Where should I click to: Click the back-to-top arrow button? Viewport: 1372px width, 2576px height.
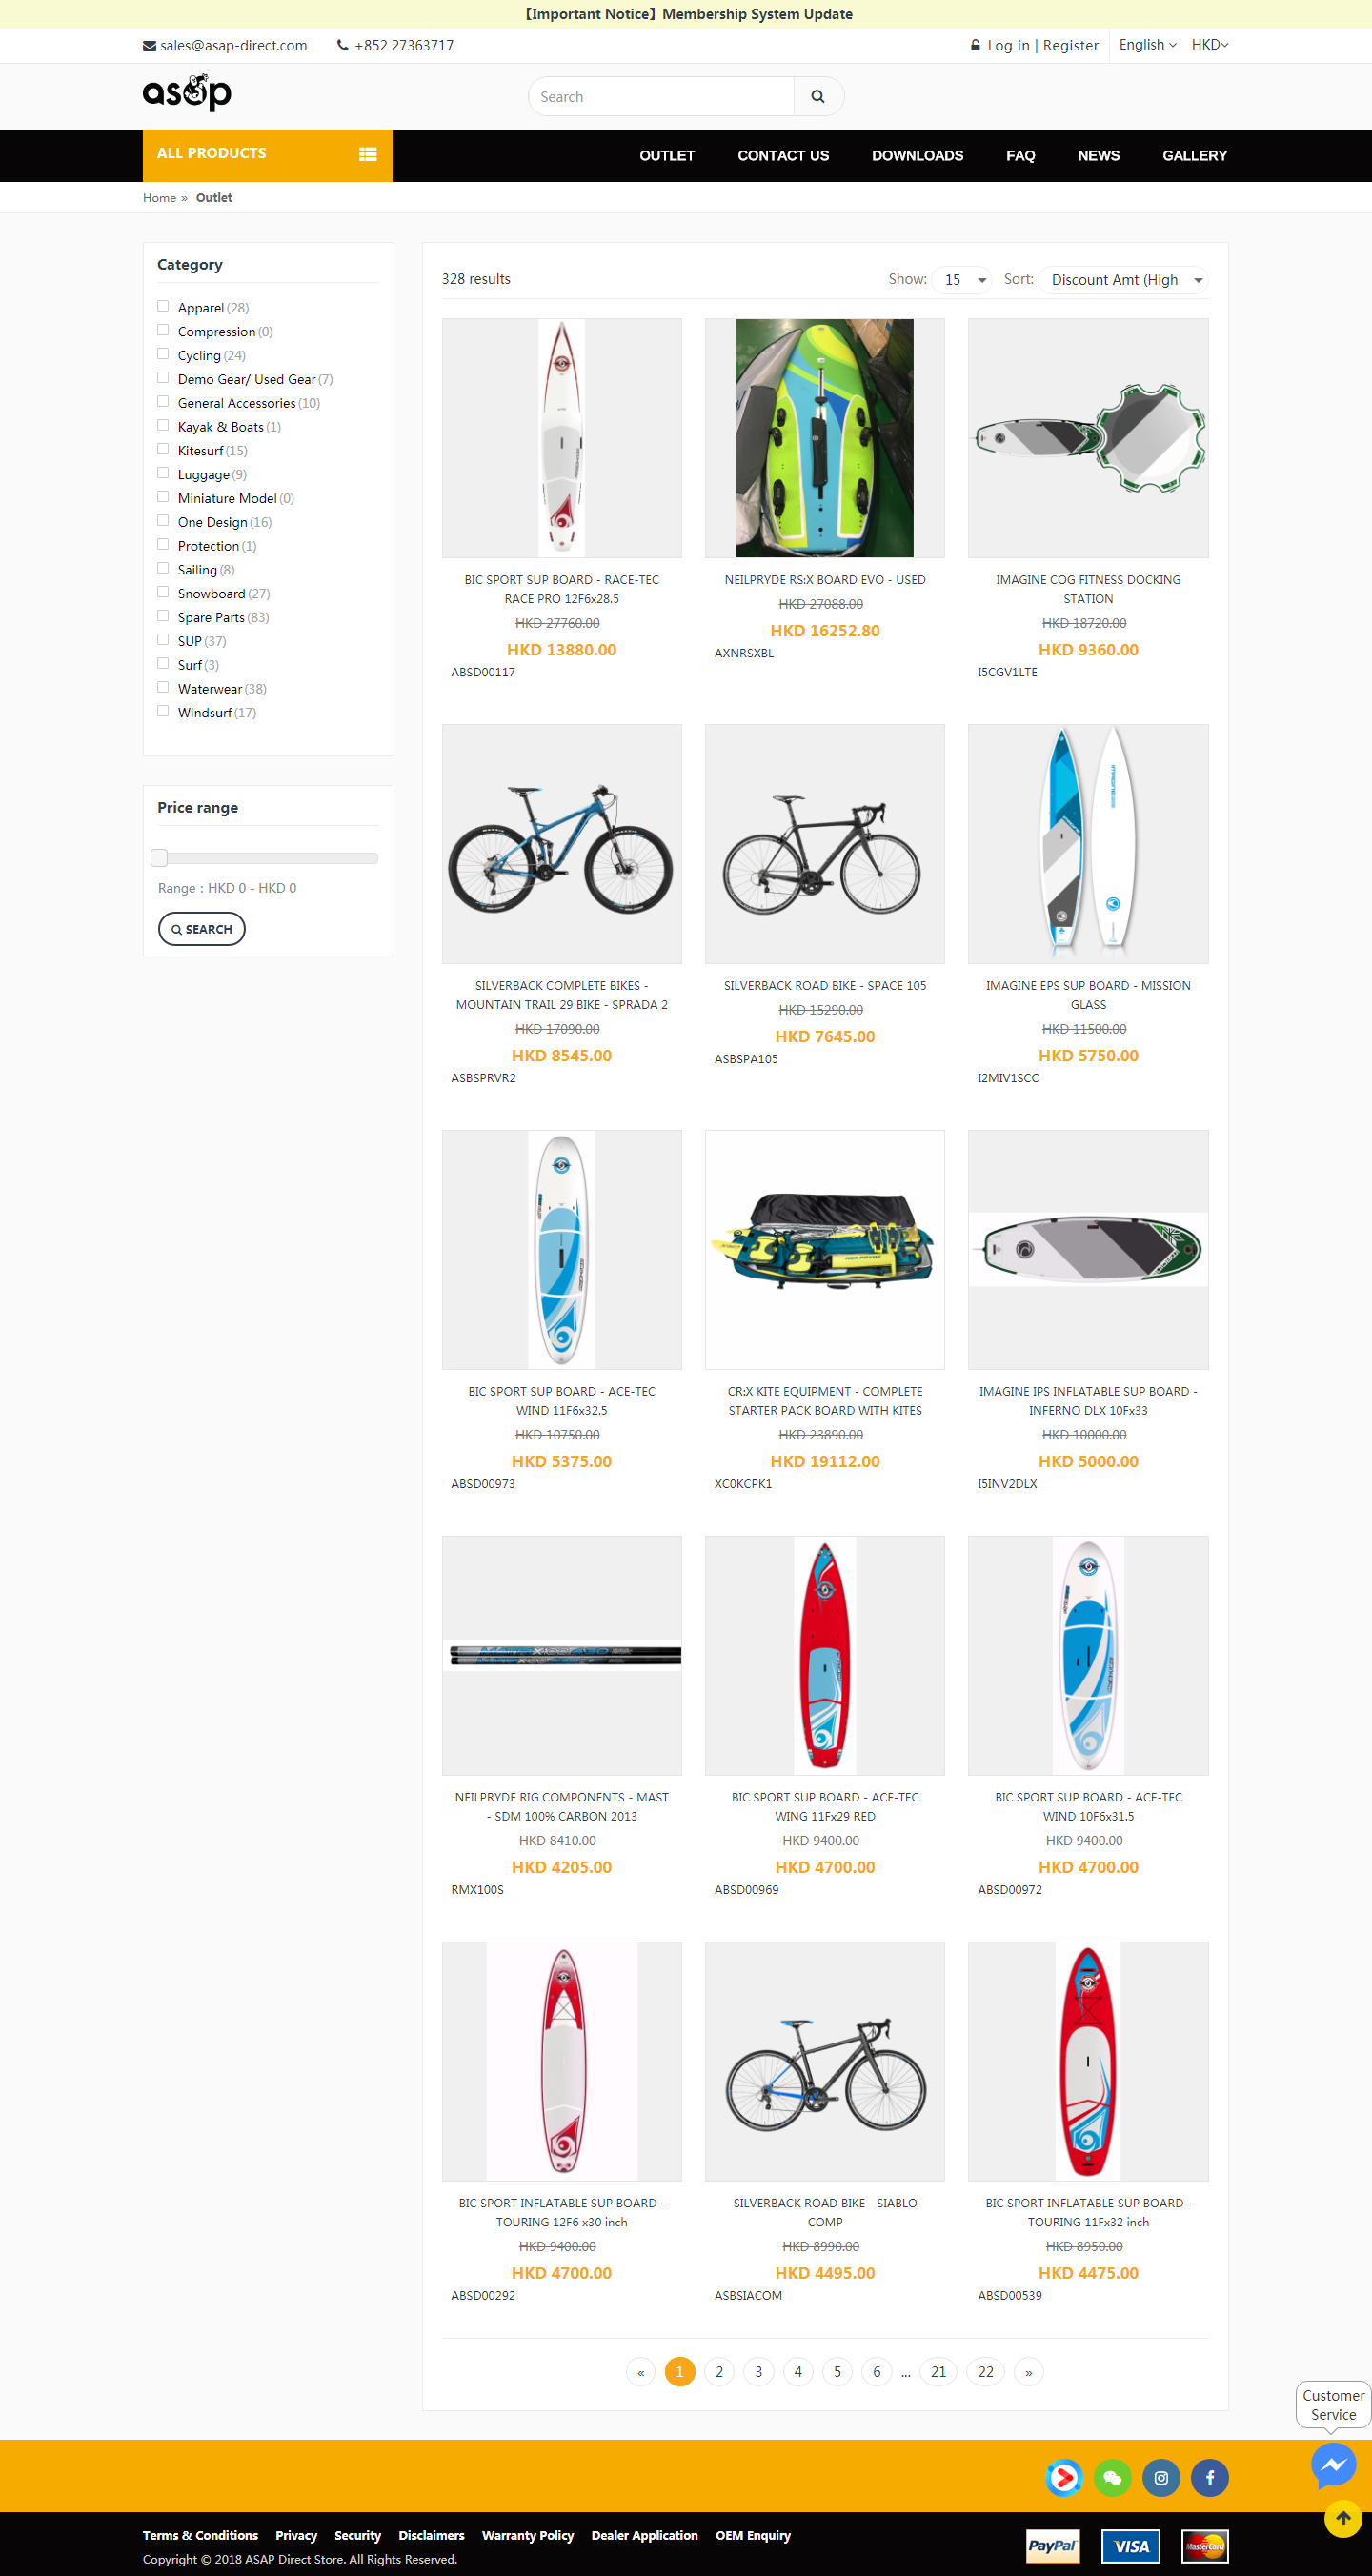pos(1343,2518)
